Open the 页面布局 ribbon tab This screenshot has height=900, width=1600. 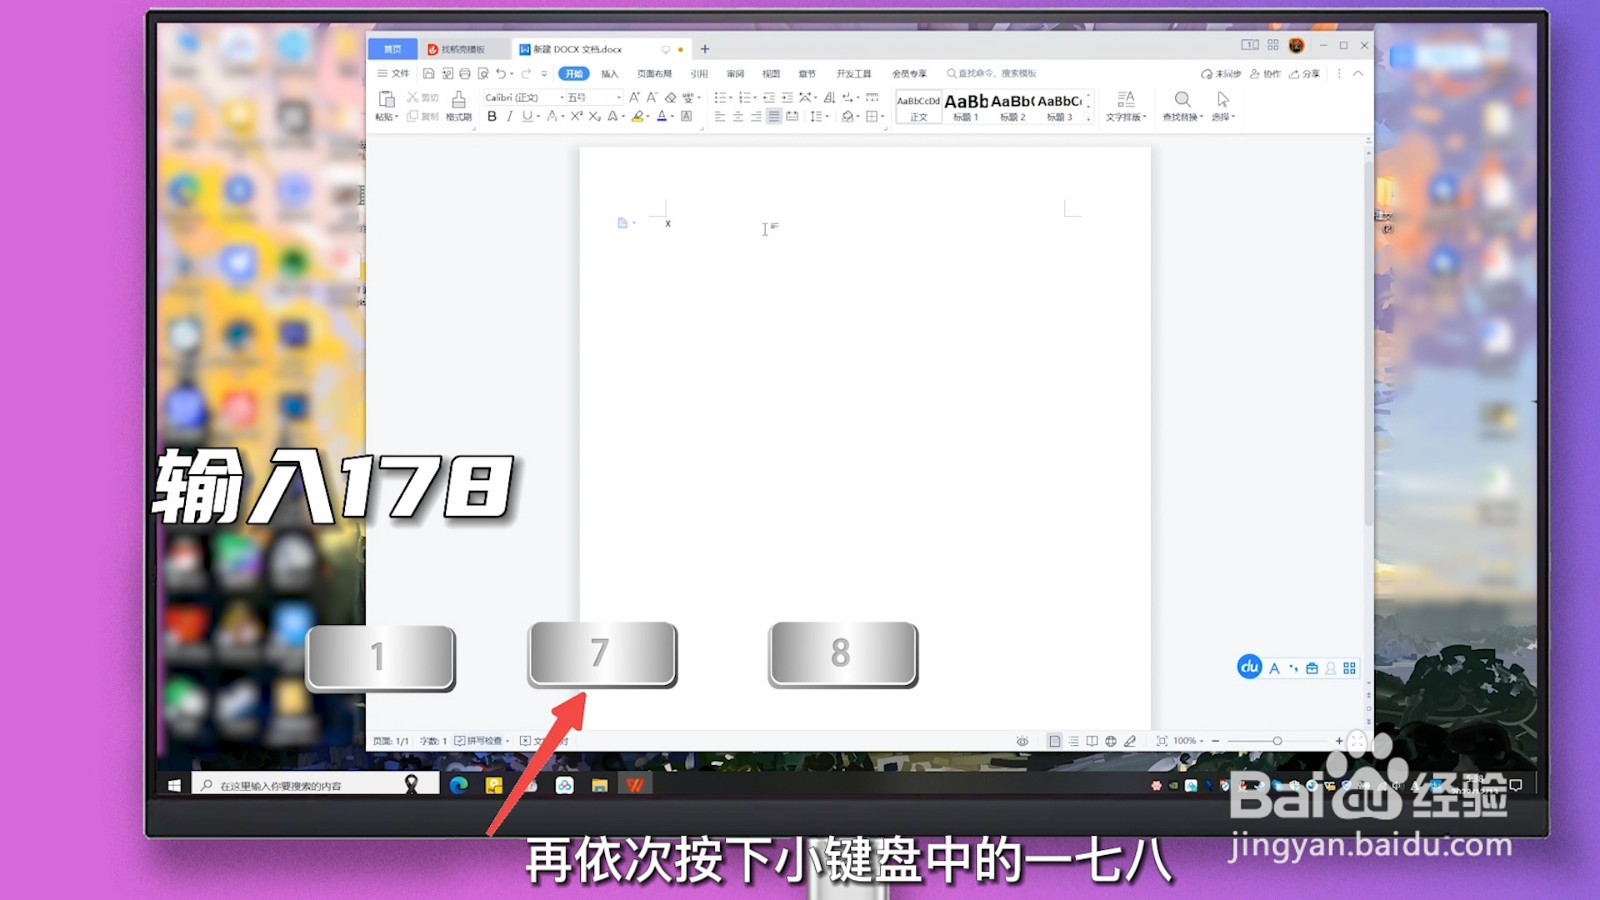(656, 73)
